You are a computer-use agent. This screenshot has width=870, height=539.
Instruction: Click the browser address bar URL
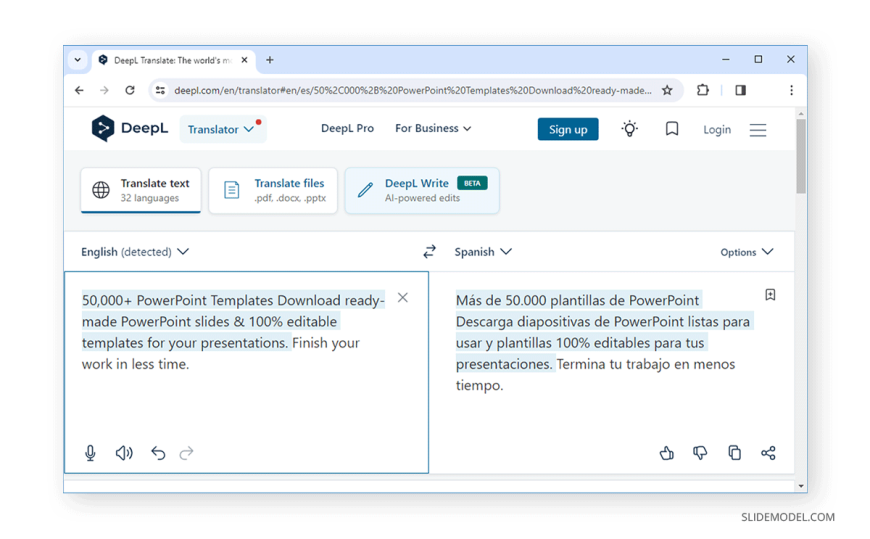coord(413,90)
